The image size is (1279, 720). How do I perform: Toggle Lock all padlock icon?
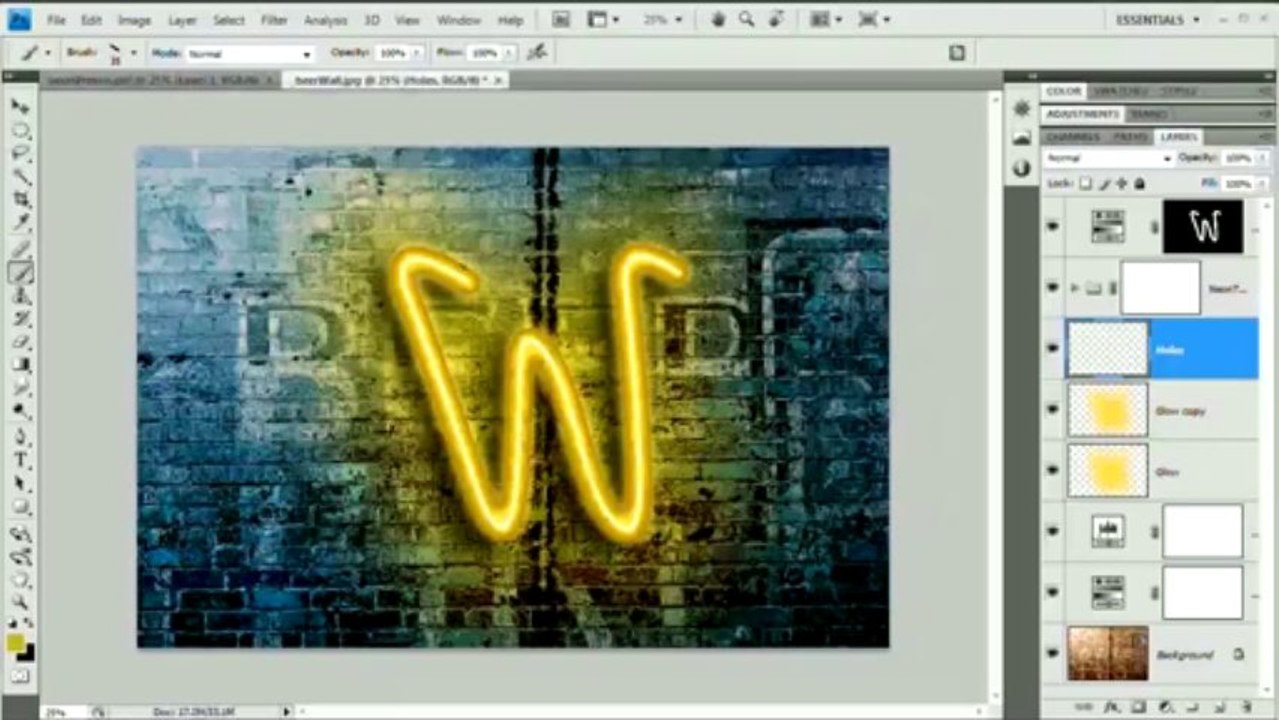[1140, 184]
